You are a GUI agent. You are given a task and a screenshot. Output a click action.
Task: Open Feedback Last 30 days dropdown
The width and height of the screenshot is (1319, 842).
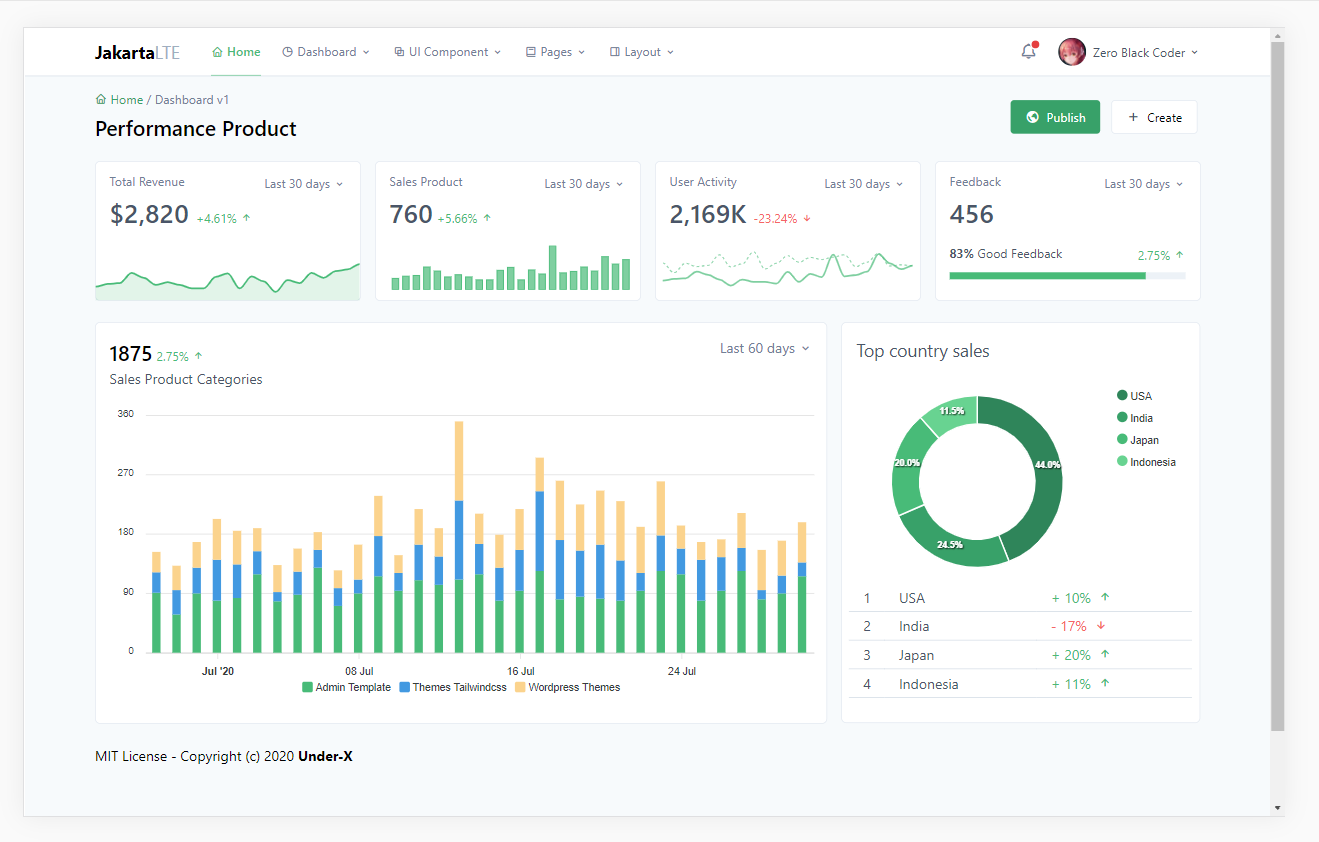[x=1144, y=184]
